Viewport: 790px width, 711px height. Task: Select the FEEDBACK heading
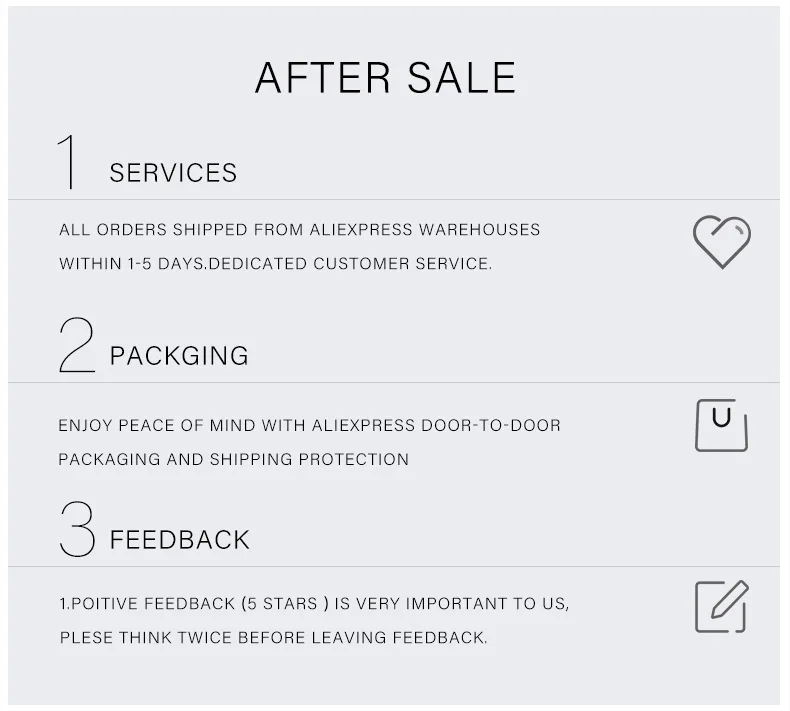tap(179, 540)
